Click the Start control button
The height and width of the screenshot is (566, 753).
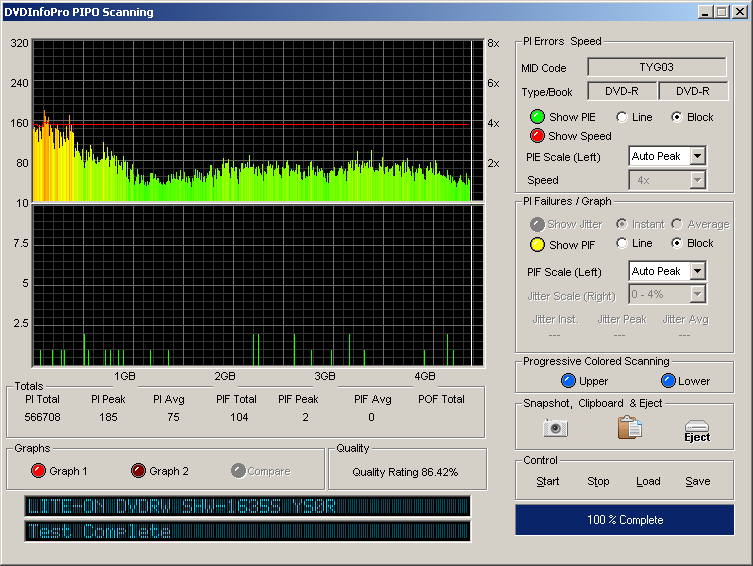[x=547, y=481]
